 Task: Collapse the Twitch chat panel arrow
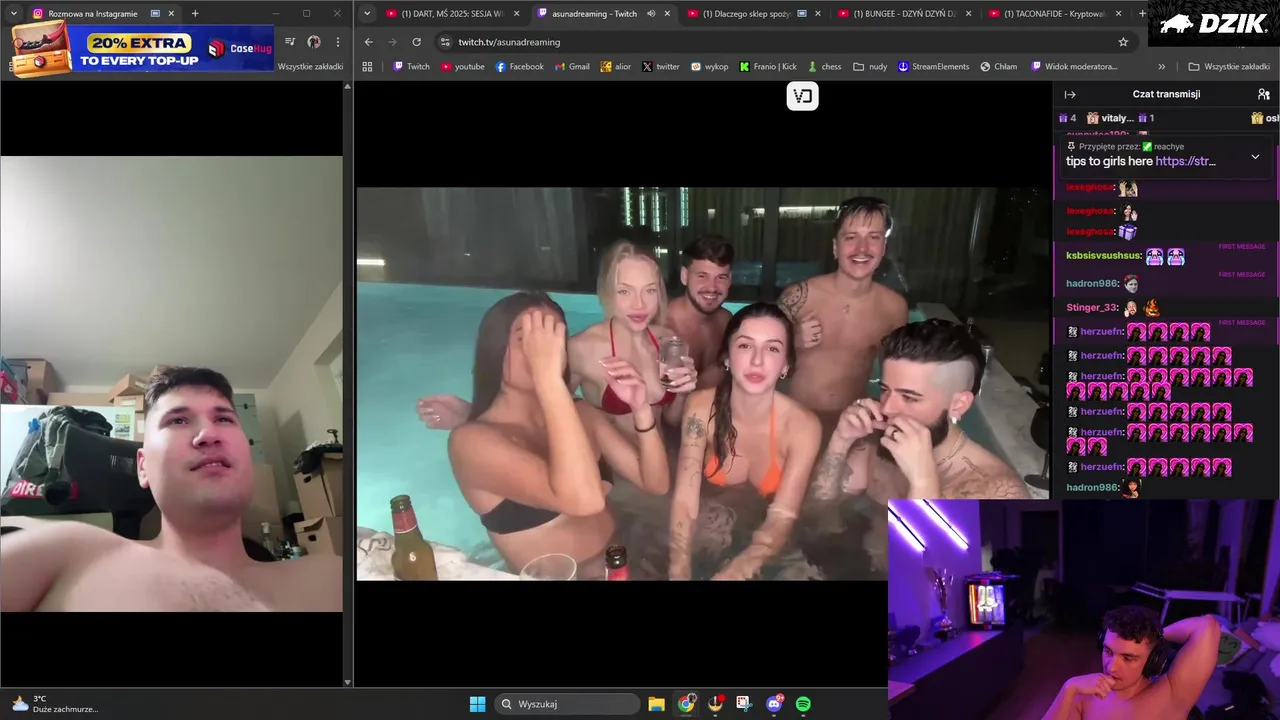(x=1069, y=94)
